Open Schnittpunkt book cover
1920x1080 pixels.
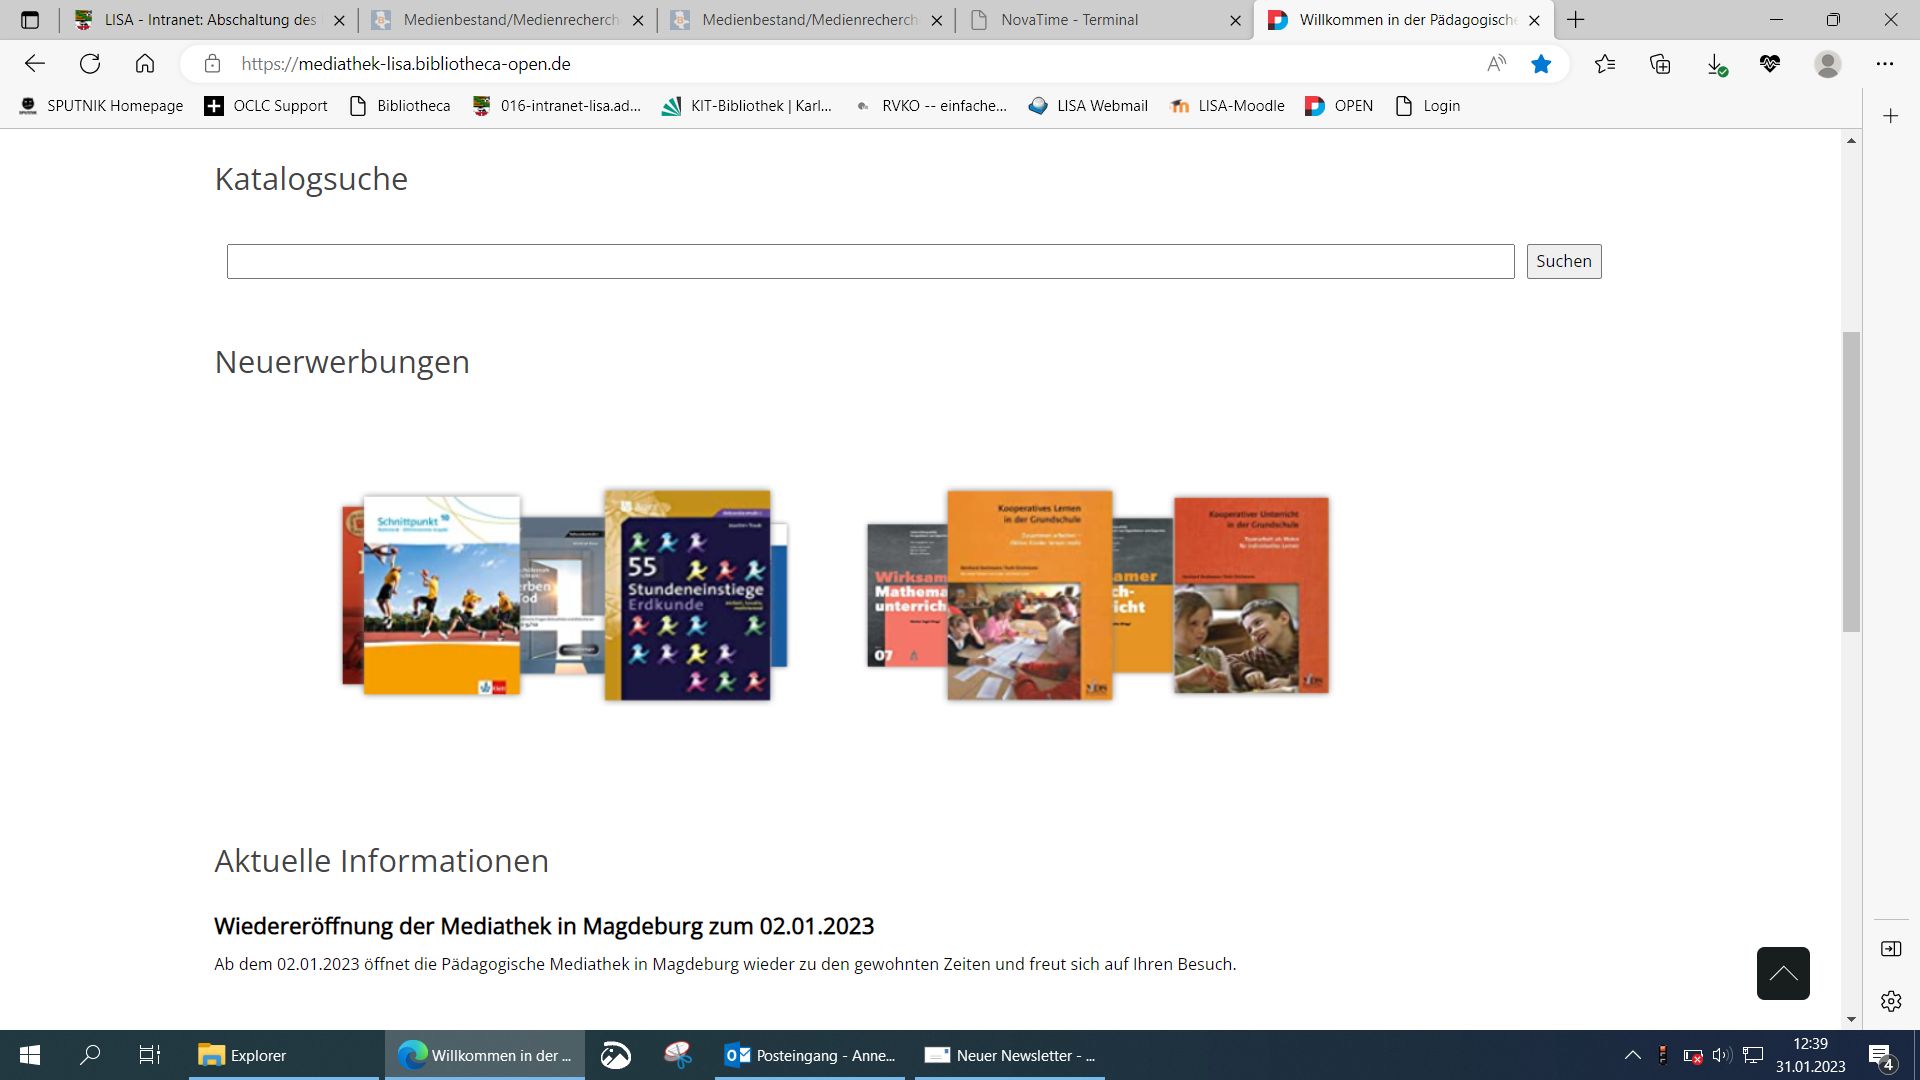[441, 595]
